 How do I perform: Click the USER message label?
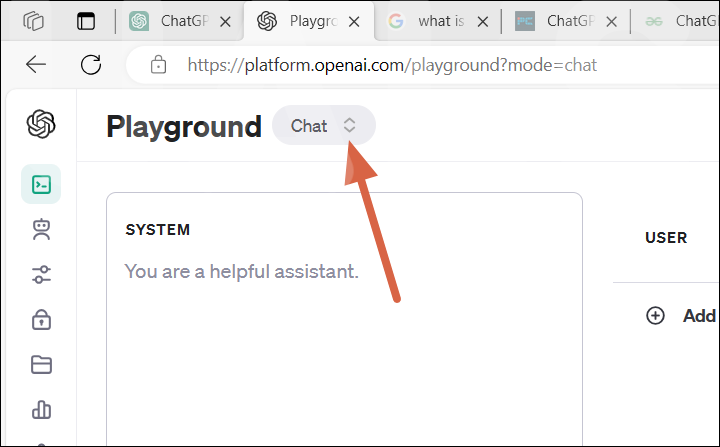pos(666,238)
